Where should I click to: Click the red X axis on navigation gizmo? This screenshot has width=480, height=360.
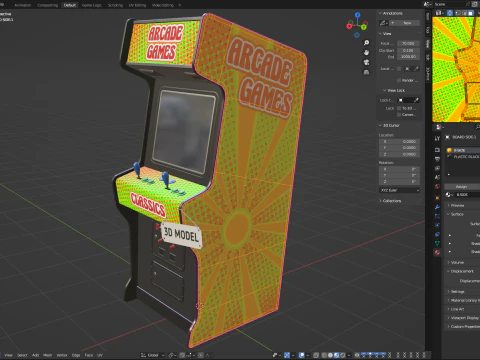(x=349, y=26)
